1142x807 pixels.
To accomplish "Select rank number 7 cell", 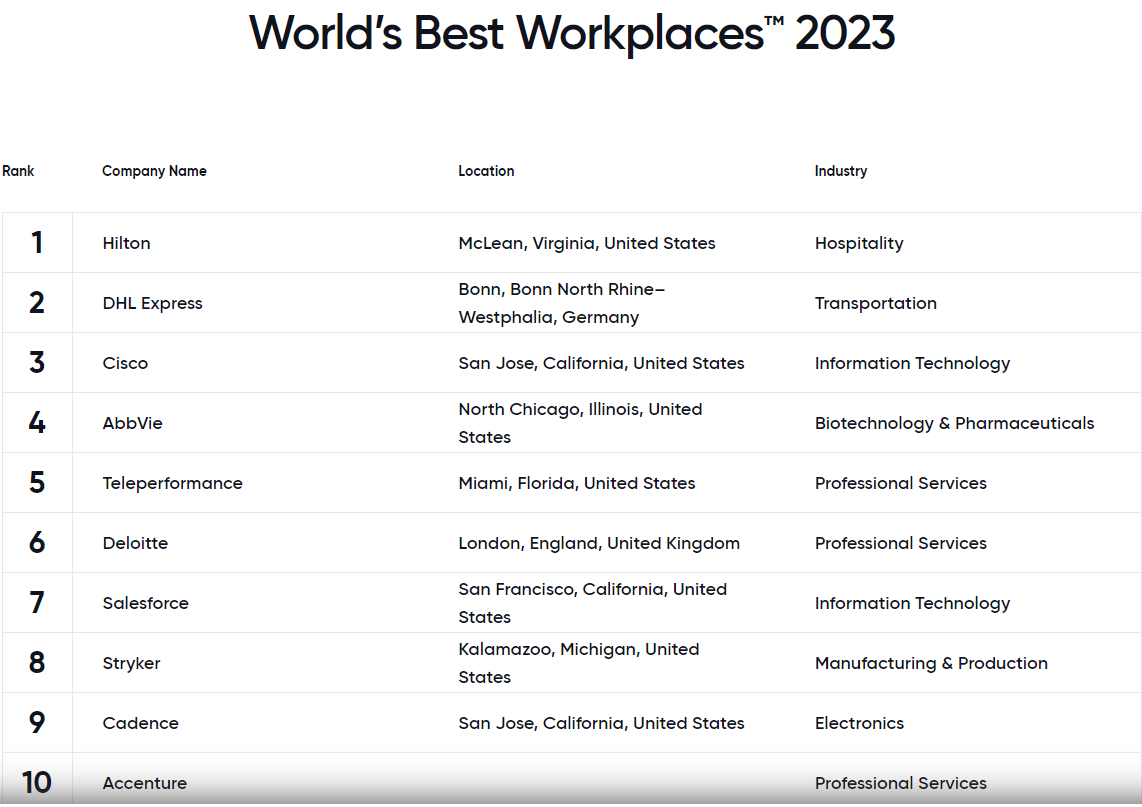I will coord(37,602).
